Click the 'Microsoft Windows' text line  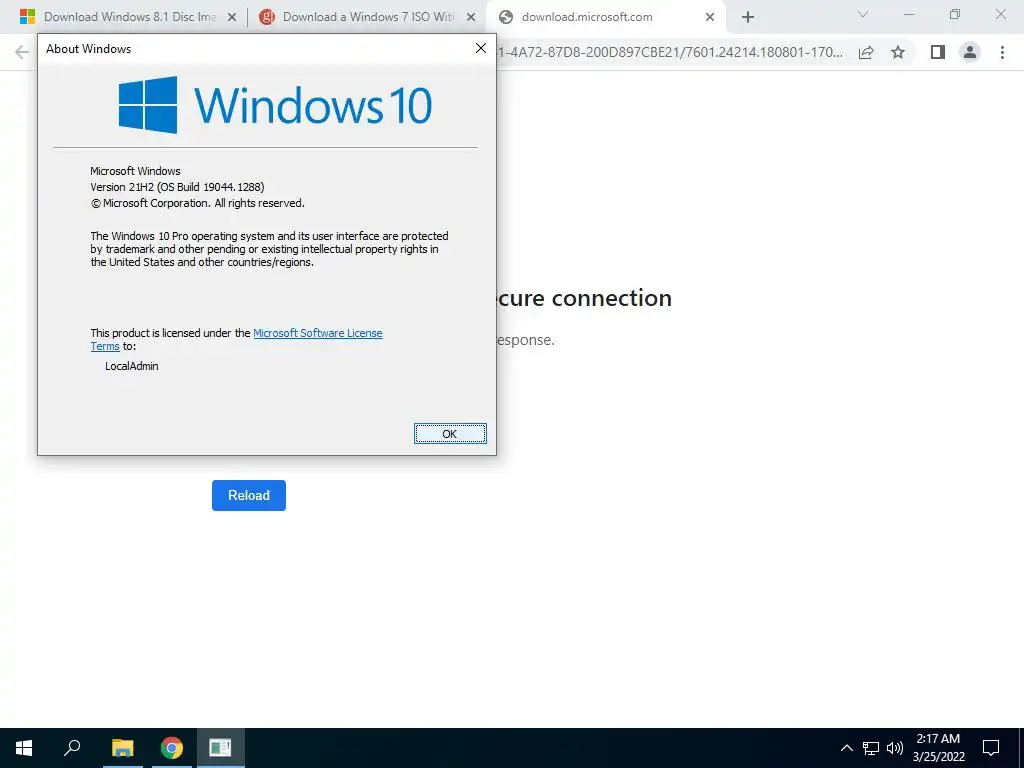[135, 171]
